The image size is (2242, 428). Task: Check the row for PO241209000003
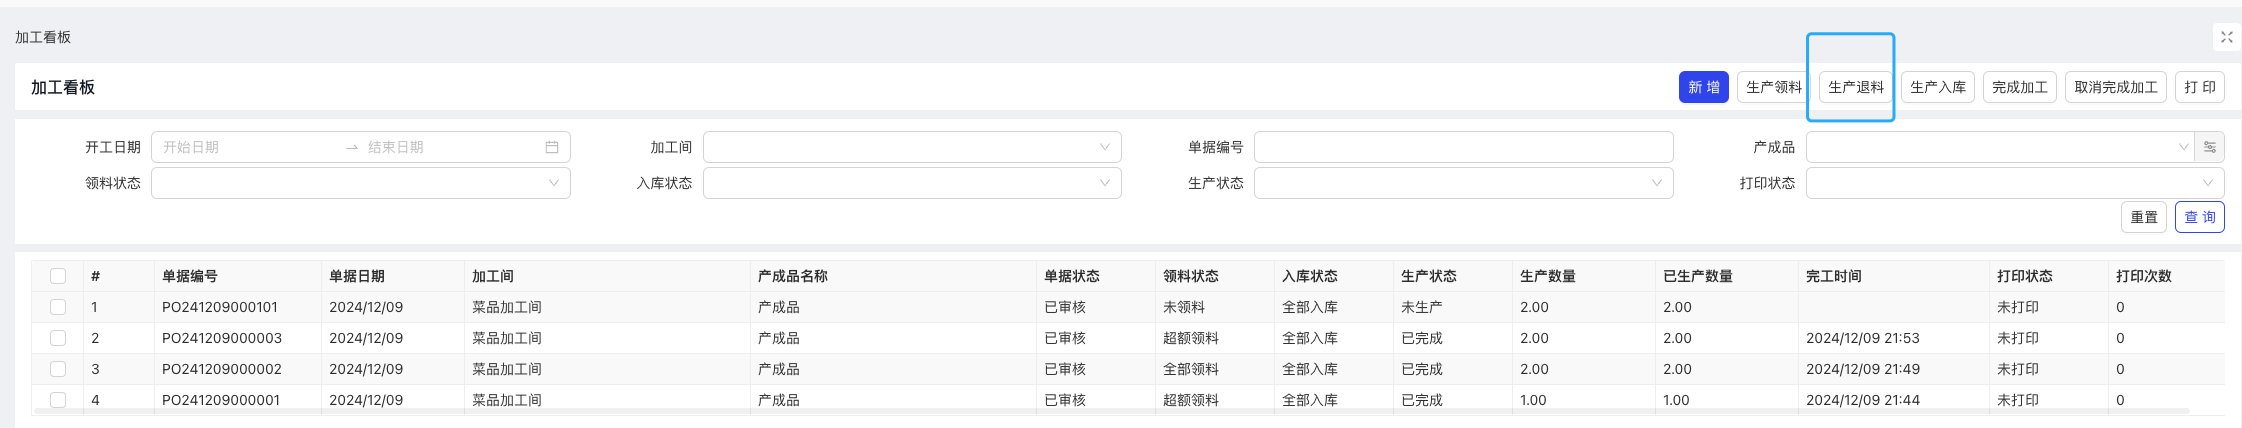point(58,338)
